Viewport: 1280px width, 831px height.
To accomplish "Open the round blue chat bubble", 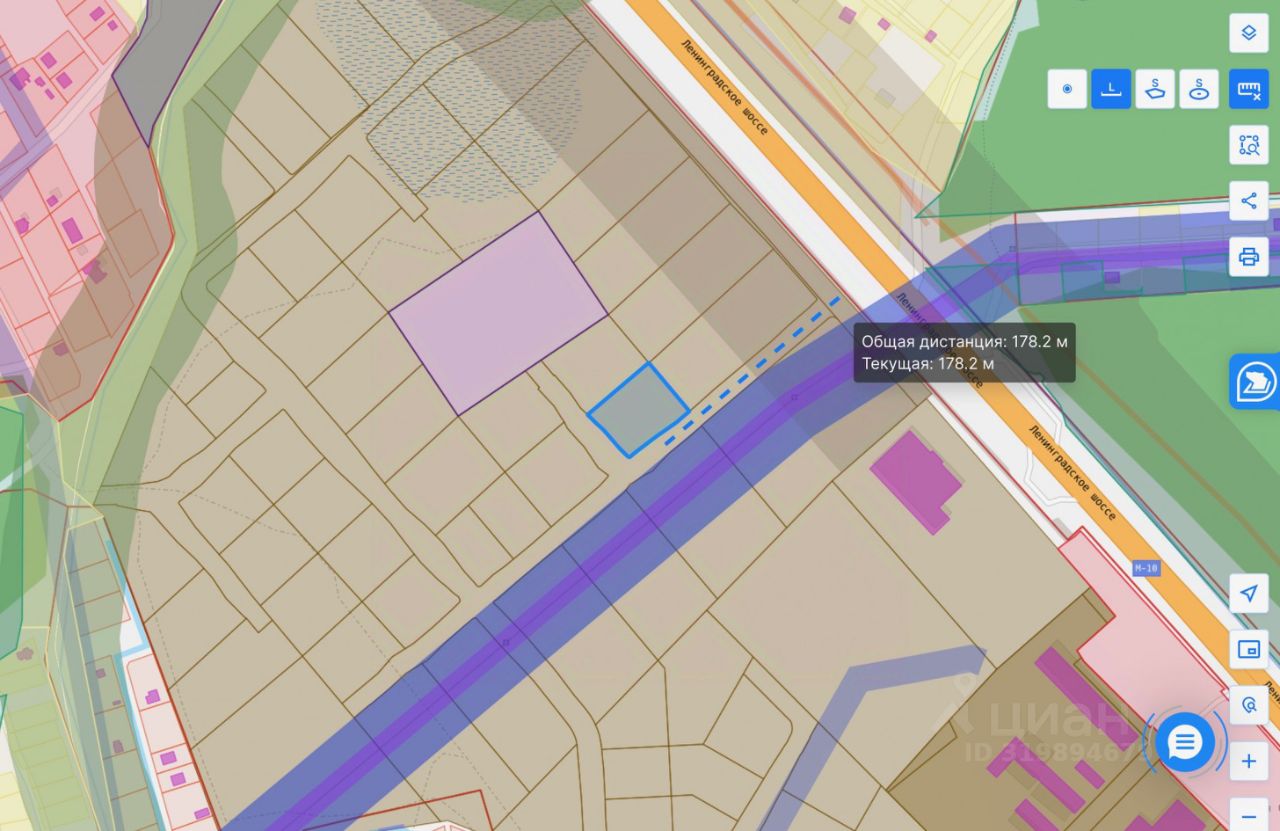I will click(1185, 743).
